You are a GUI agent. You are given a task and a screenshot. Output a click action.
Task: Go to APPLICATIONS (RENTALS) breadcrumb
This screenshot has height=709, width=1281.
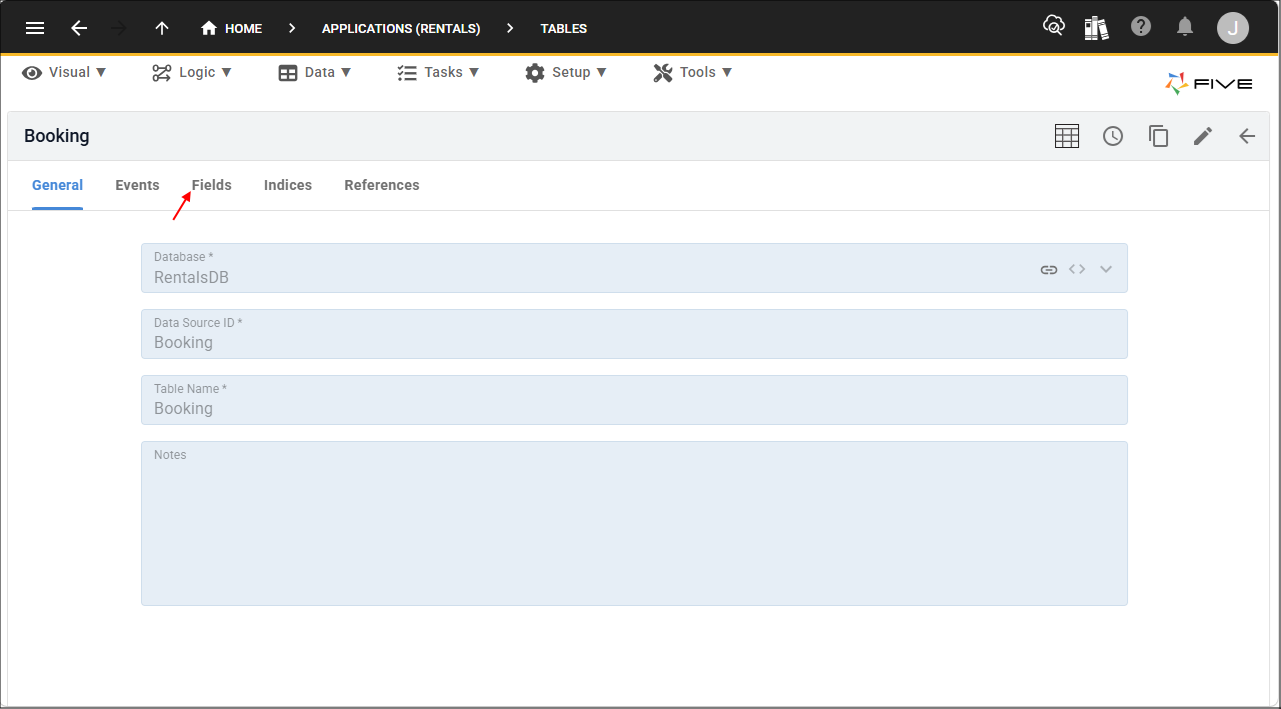point(401,28)
